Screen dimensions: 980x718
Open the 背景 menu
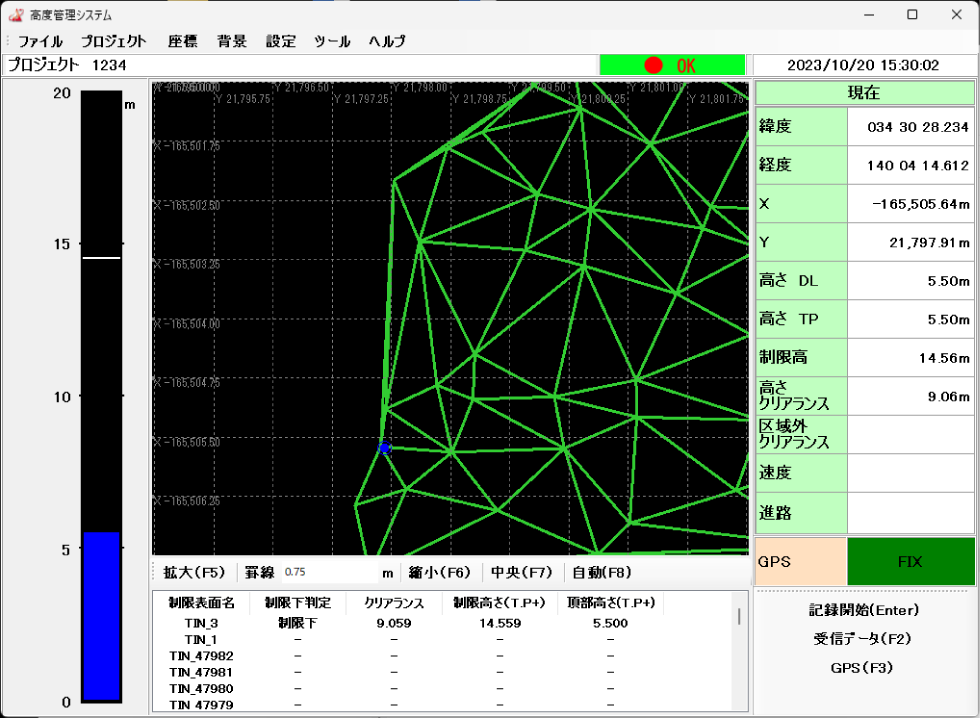click(x=232, y=42)
